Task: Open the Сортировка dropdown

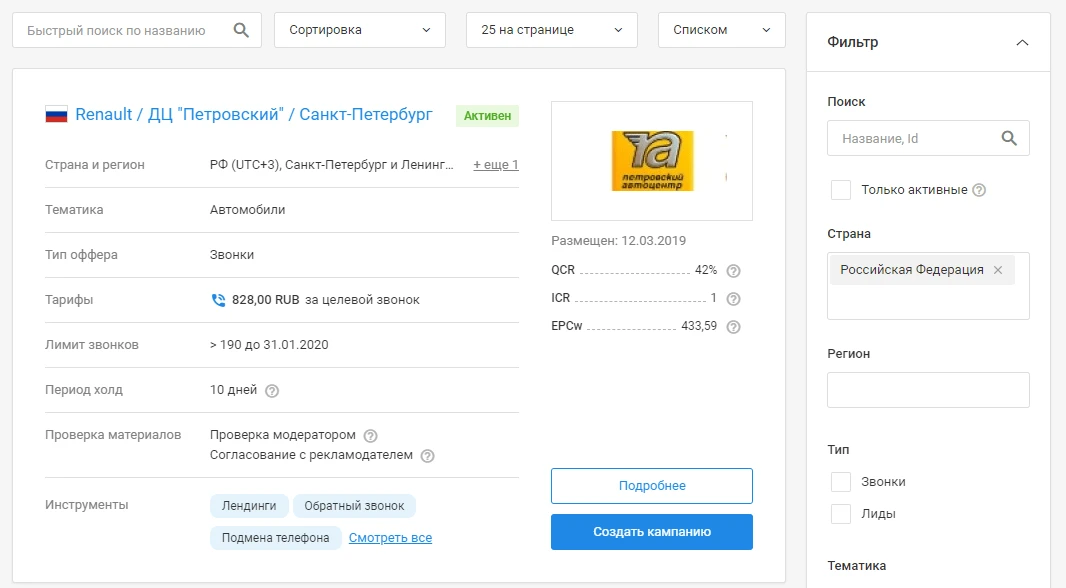Action: pos(360,30)
